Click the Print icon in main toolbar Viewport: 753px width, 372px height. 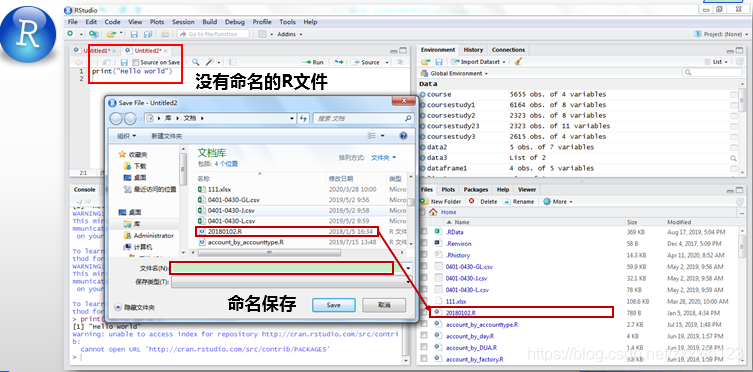(x=165, y=34)
